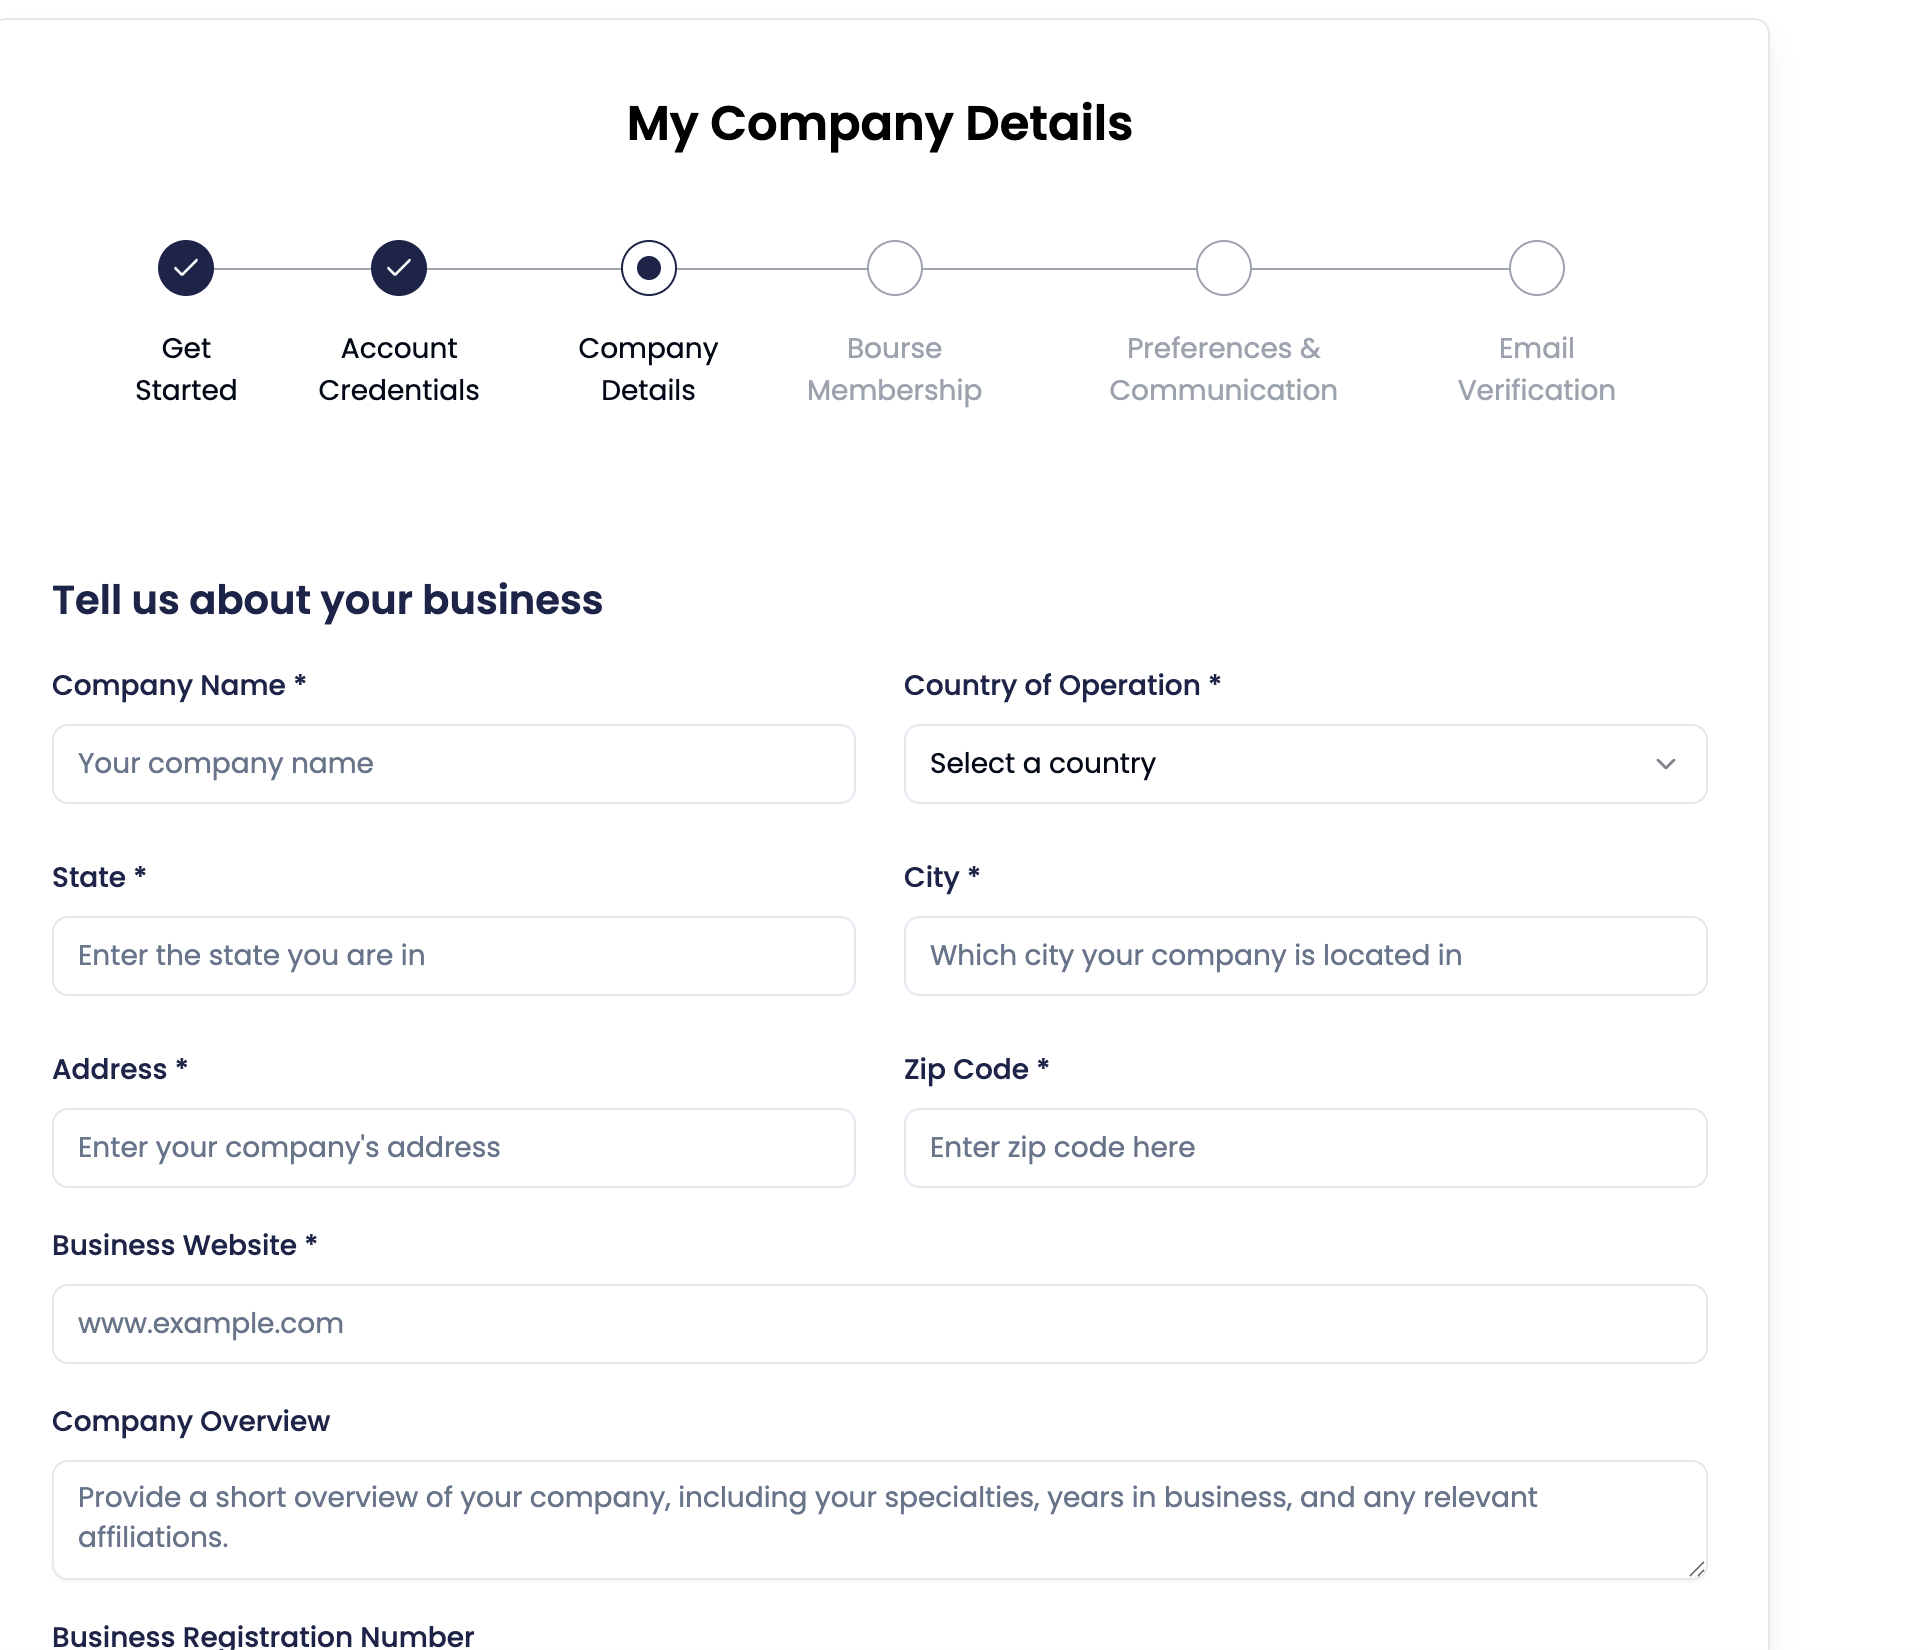This screenshot has height=1650, width=1930.
Task: Click the Email Verification step circle
Action: [x=1537, y=268]
